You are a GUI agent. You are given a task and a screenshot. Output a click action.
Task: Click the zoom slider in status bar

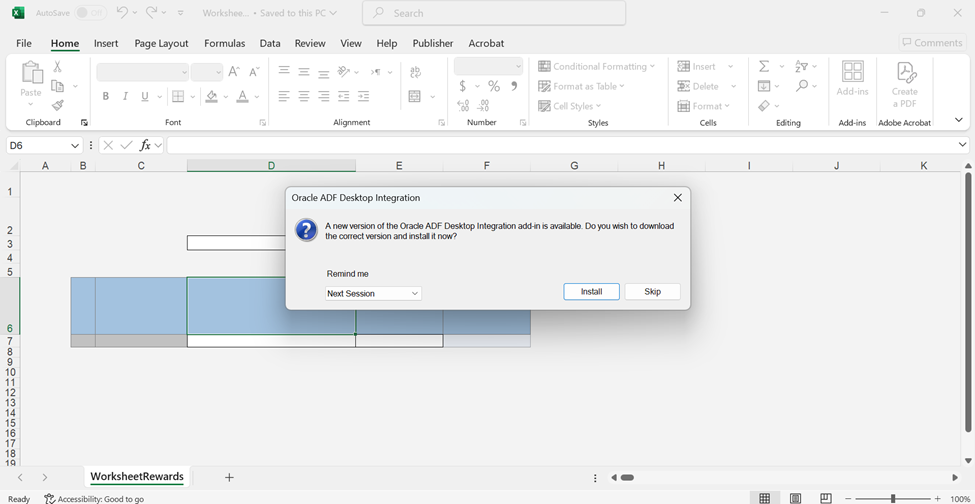[892, 498]
